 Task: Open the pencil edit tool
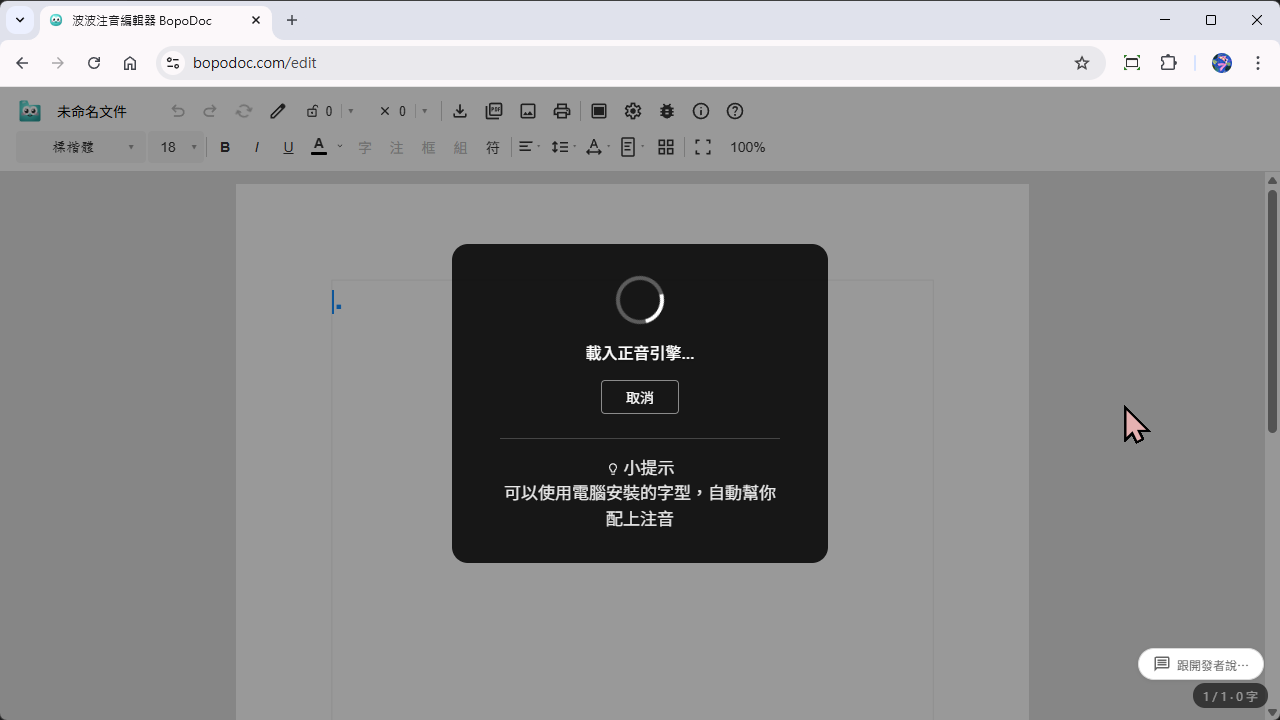[x=277, y=111]
